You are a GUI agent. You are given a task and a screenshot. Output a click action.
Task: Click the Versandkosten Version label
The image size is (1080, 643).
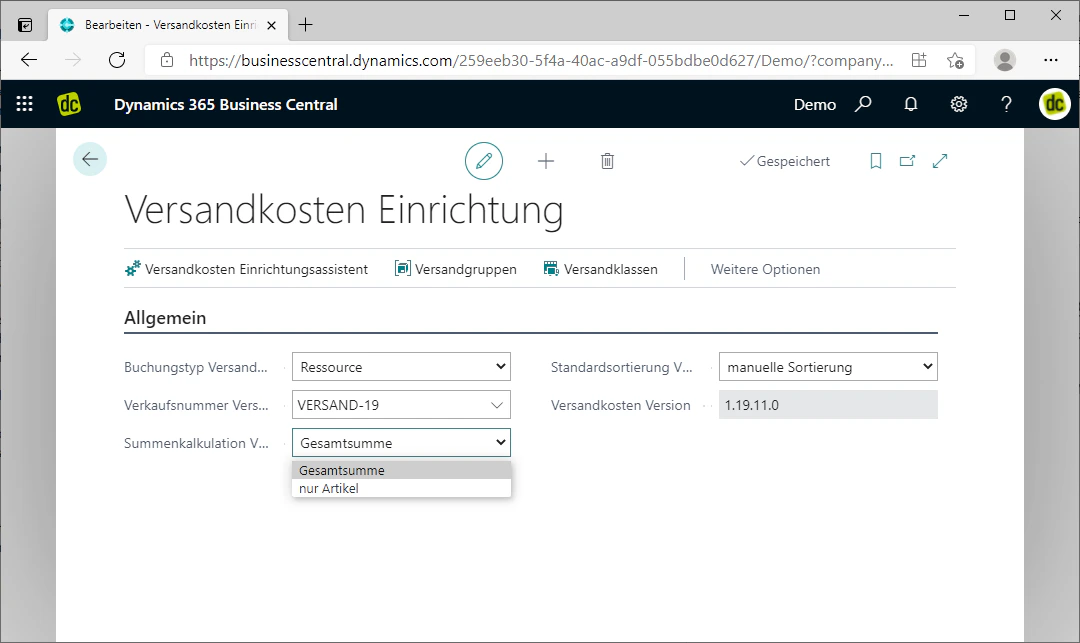coord(621,405)
